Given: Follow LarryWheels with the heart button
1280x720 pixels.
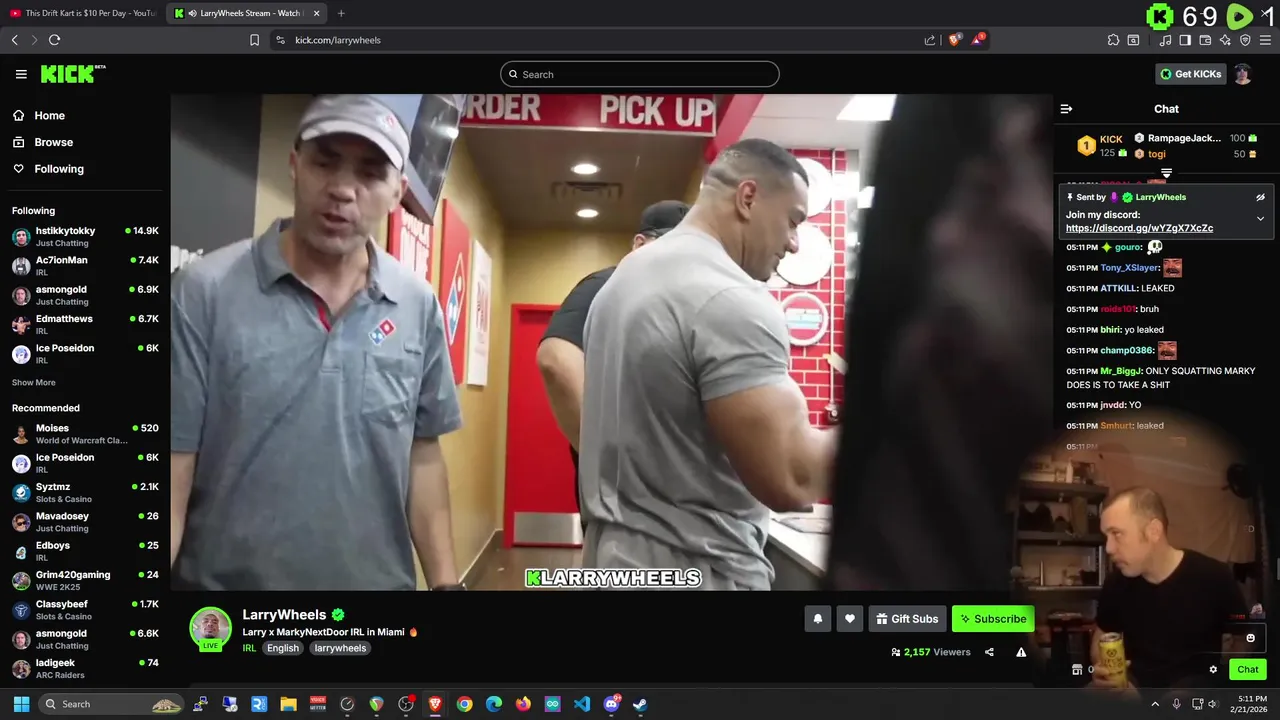Looking at the screenshot, I should click(850, 619).
